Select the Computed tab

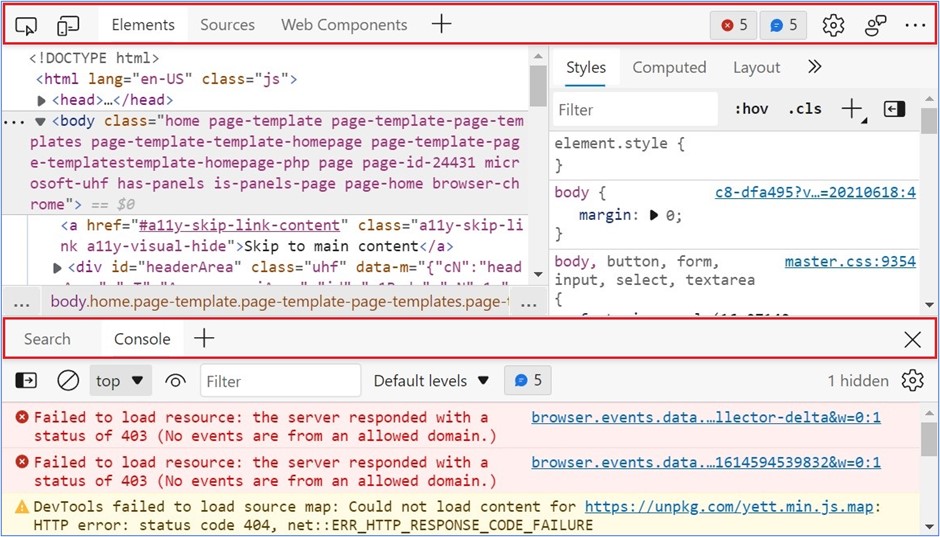click(x=669, y=68)
